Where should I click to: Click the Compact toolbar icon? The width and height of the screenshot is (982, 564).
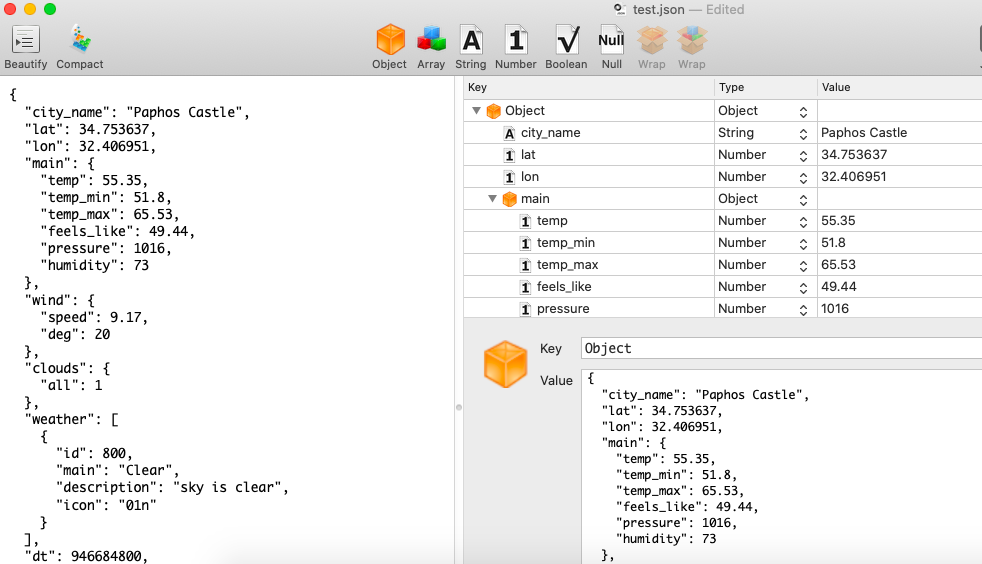click(80, 40)
